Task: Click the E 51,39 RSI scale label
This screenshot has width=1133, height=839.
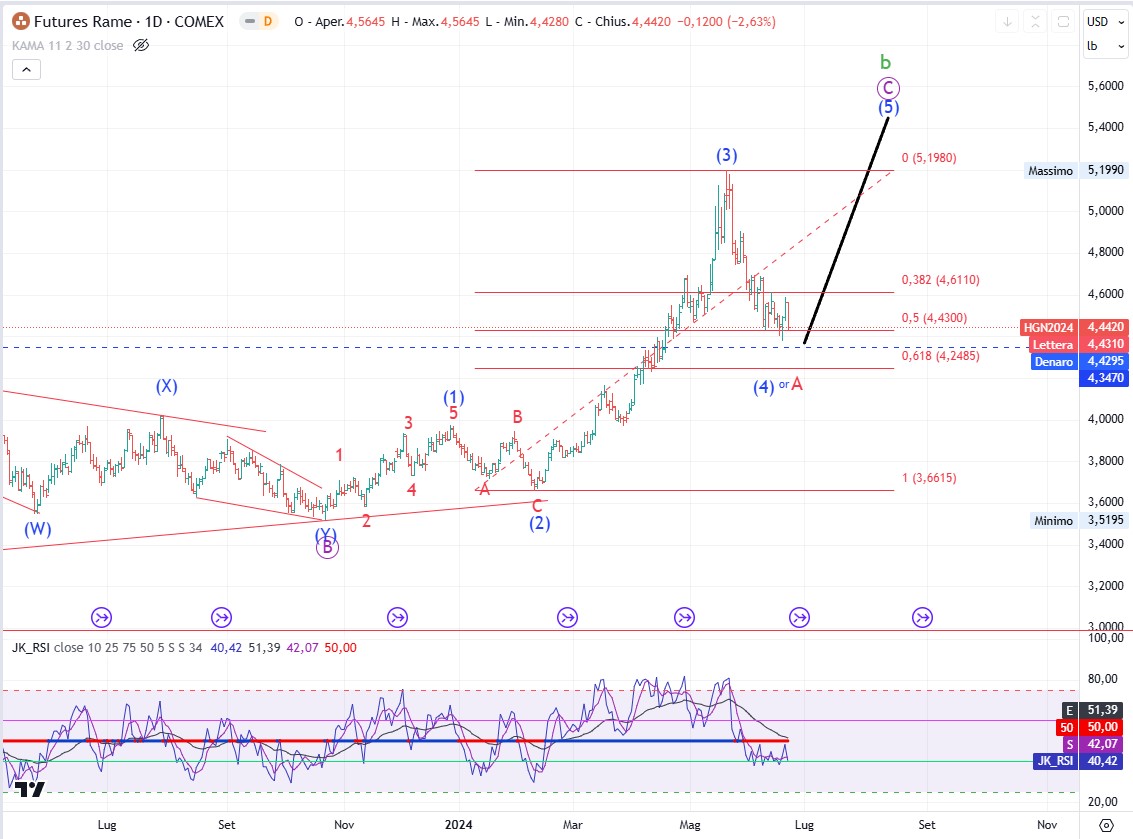Action: tap(1094, 710)
